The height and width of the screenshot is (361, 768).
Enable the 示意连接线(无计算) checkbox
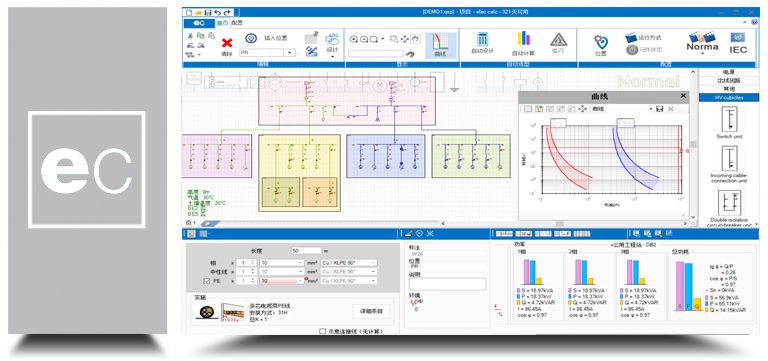coord(322,331)
